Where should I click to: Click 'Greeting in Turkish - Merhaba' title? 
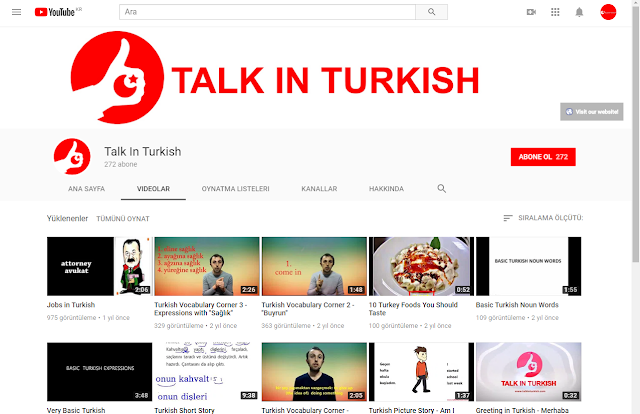pos(522,410)
